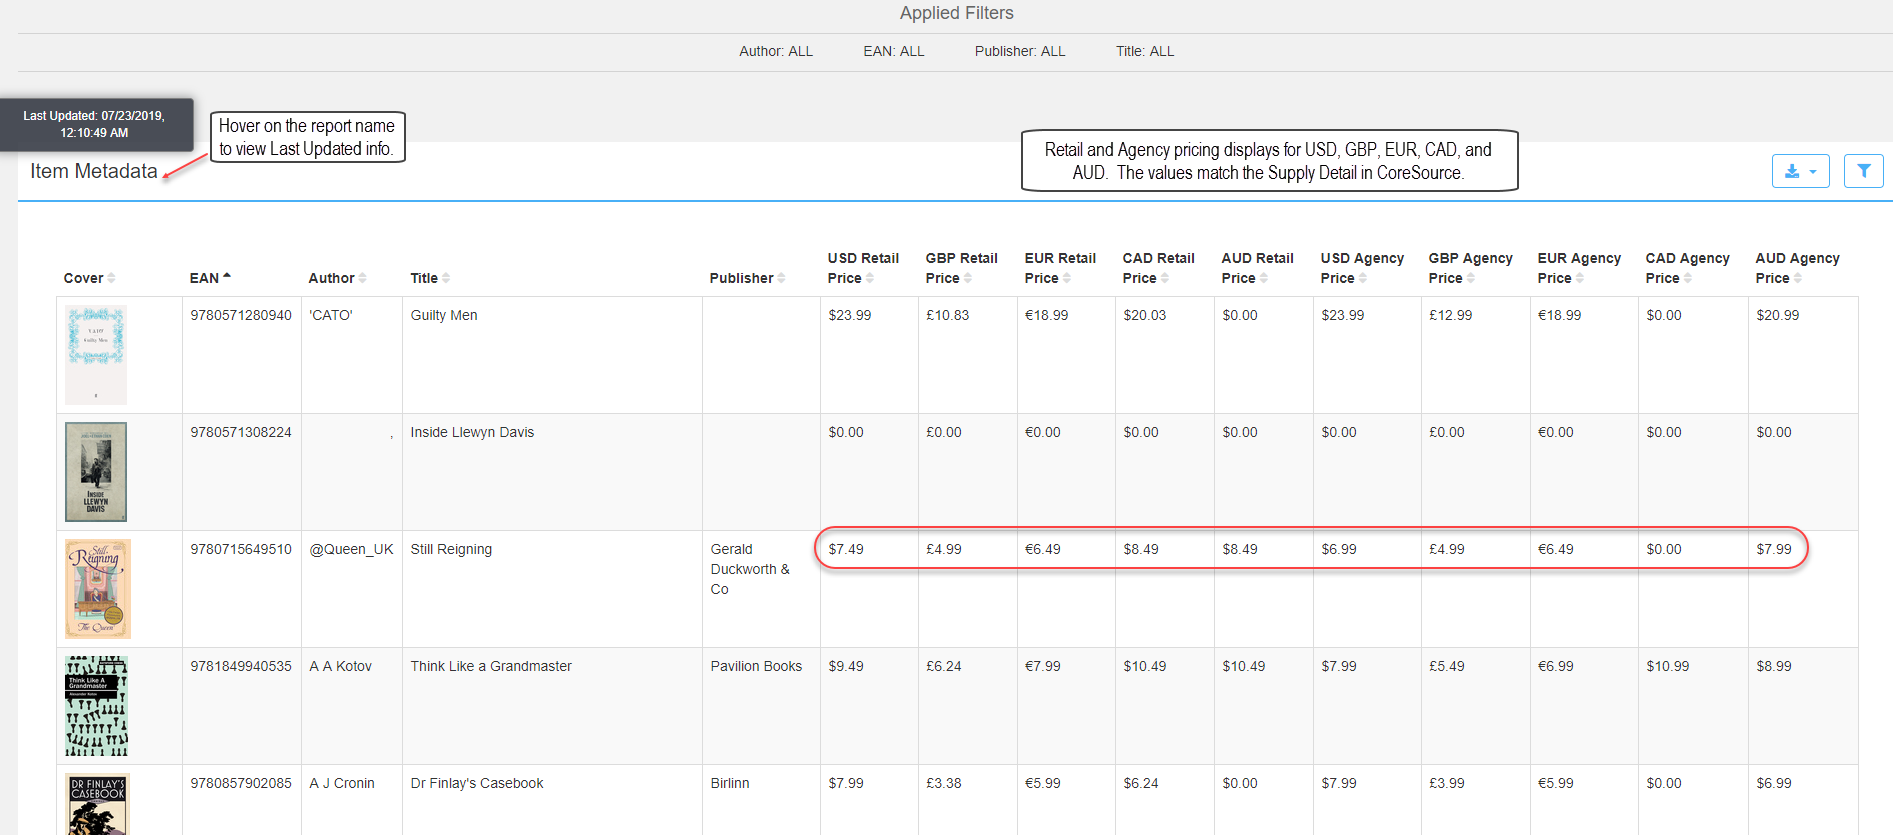The width and height of the screenshot is (1893, 835).
Task: Sort by EUR Retail Price column
Action: pos(1060,268)
